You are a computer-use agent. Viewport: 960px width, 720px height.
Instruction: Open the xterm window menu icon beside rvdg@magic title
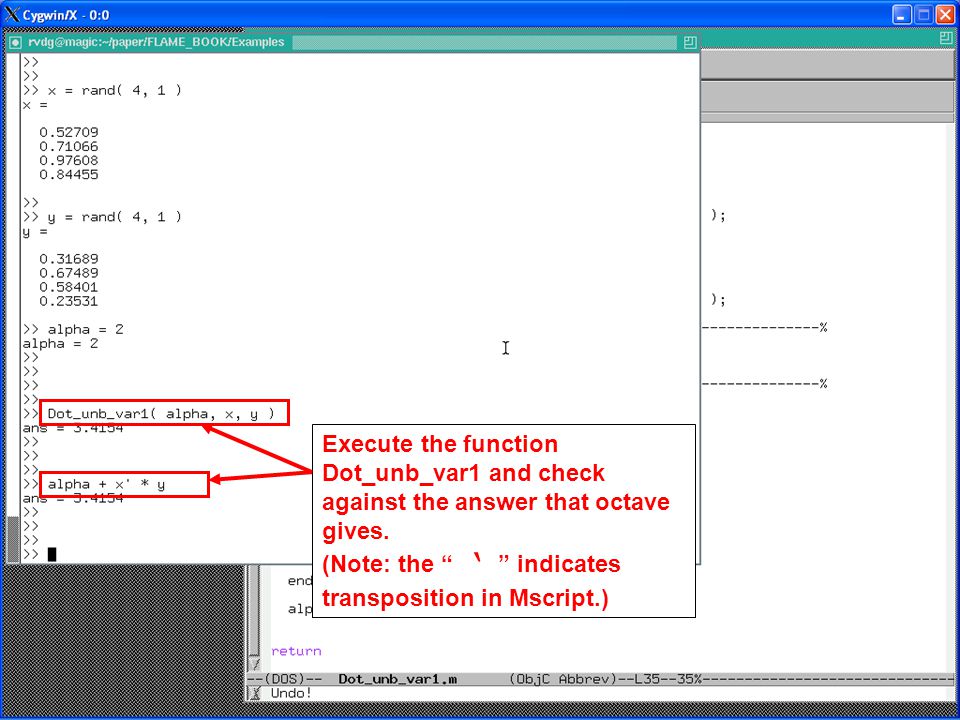pyautogui.click(x=17, y=42)
